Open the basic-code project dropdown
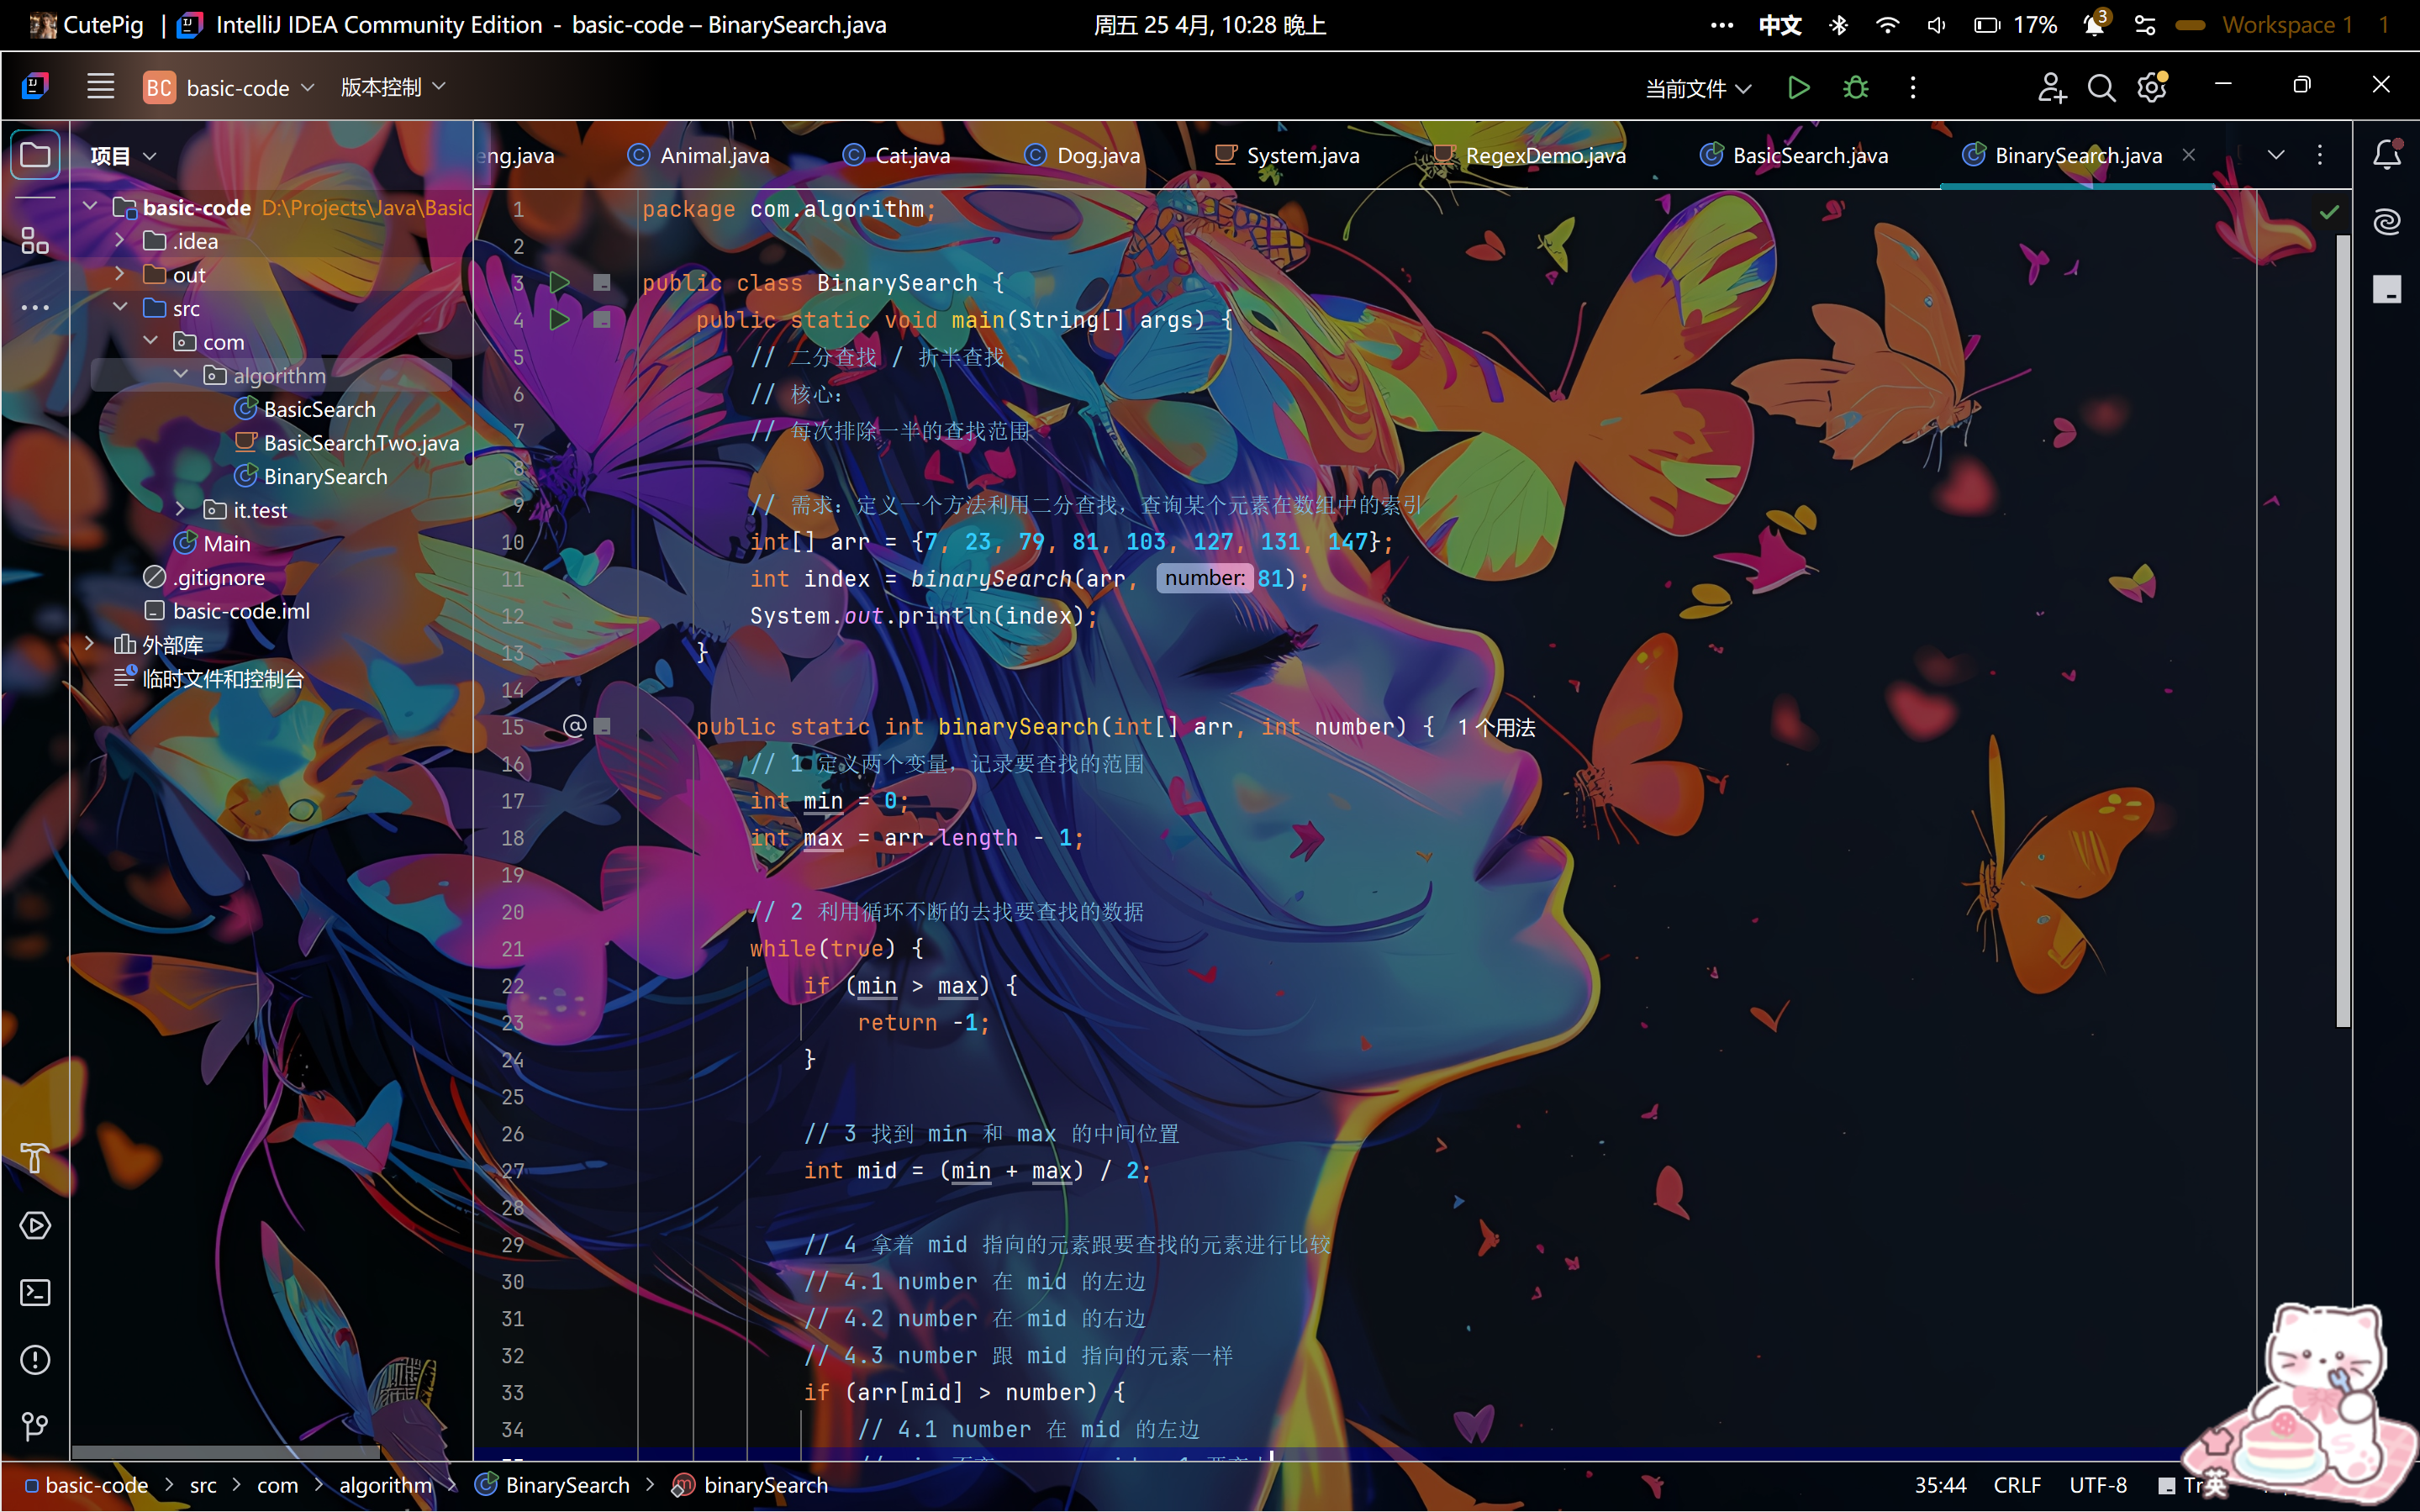 point(230,88)
